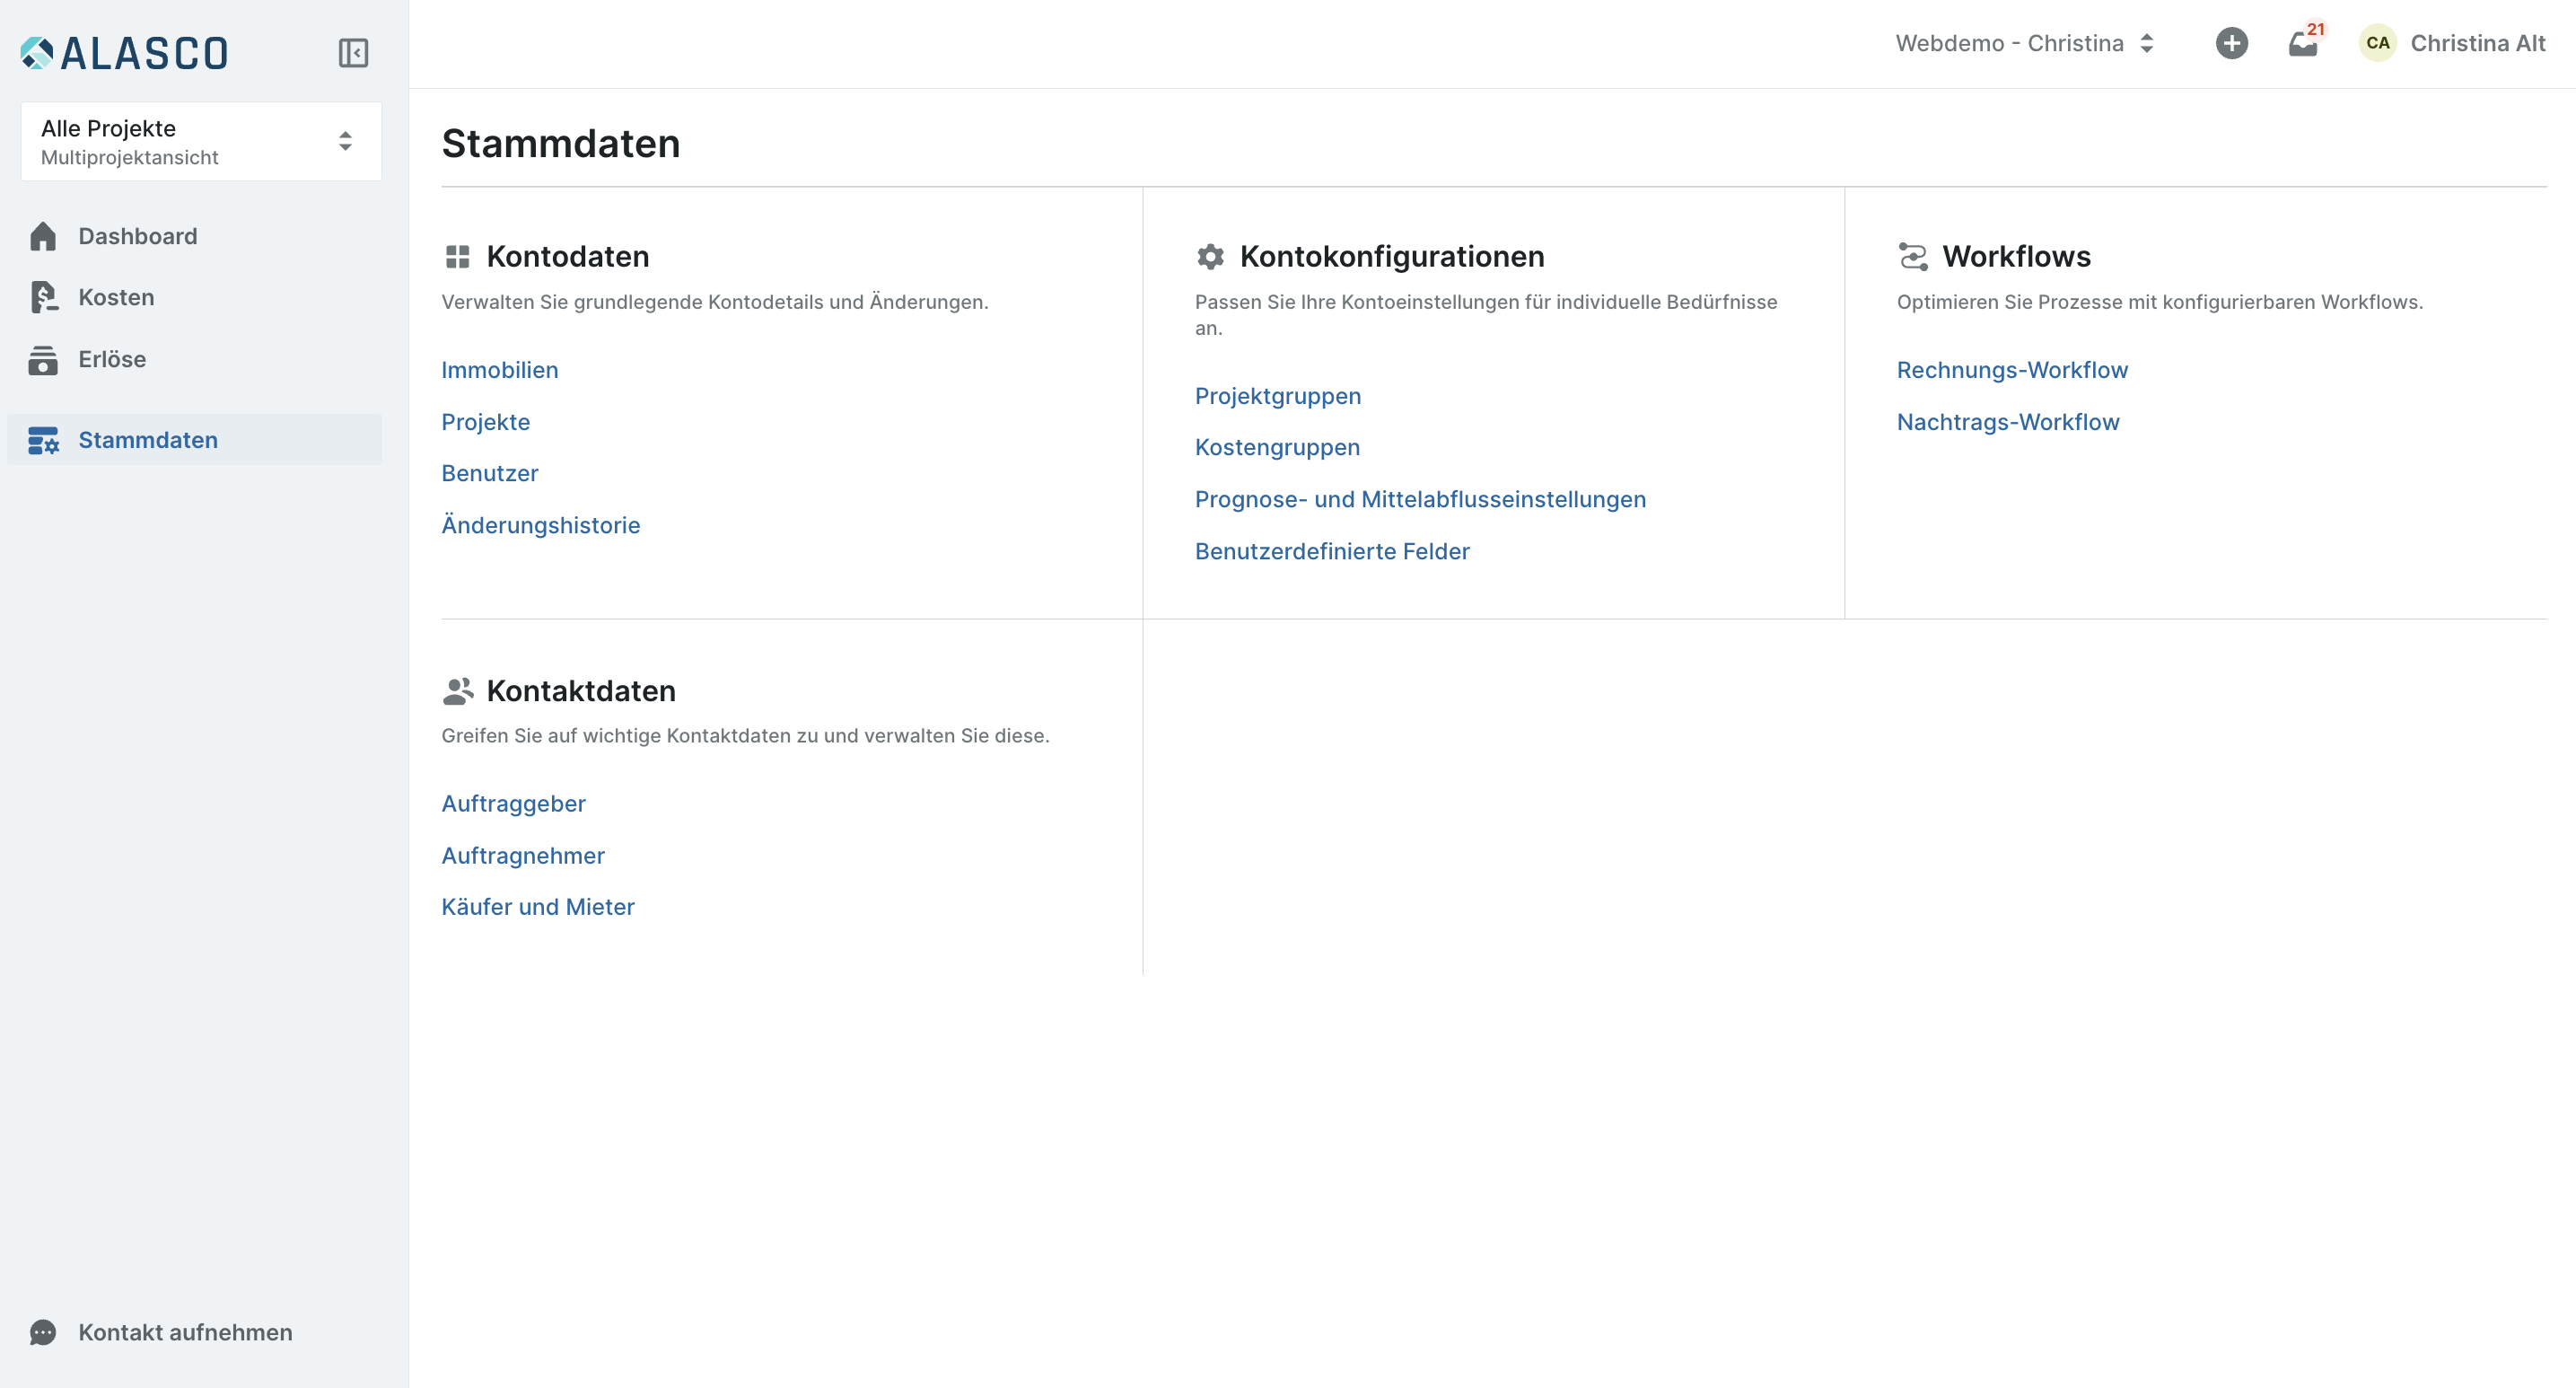
Task: Click the Dashboard house icon
Action: [x=43, y=236]
